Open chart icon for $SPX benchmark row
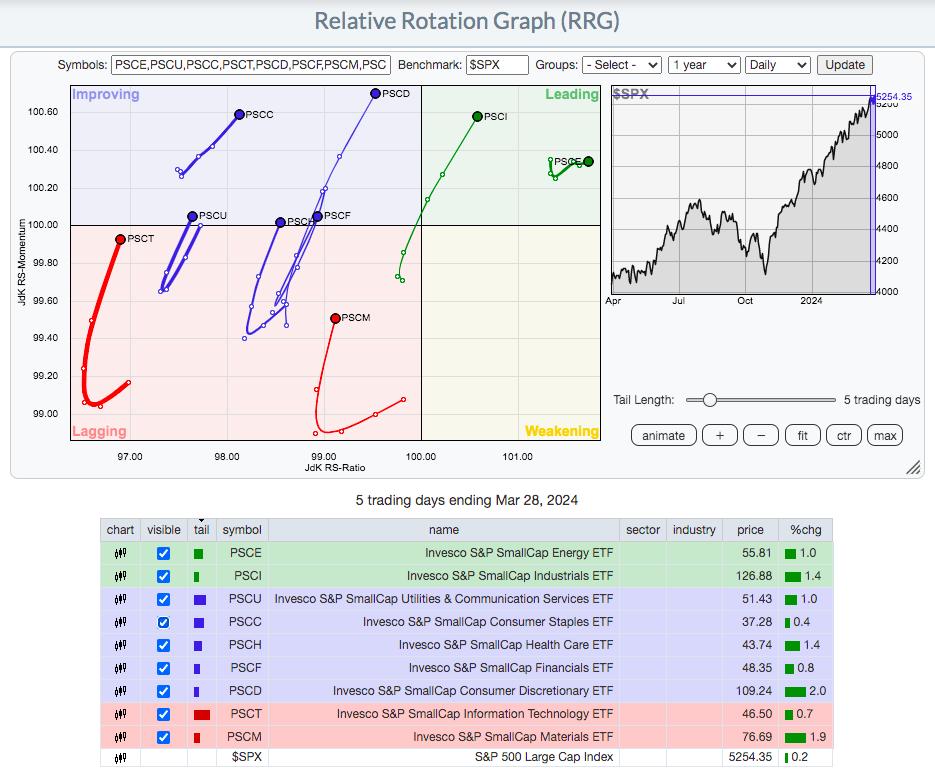 (x=120, y=758)
